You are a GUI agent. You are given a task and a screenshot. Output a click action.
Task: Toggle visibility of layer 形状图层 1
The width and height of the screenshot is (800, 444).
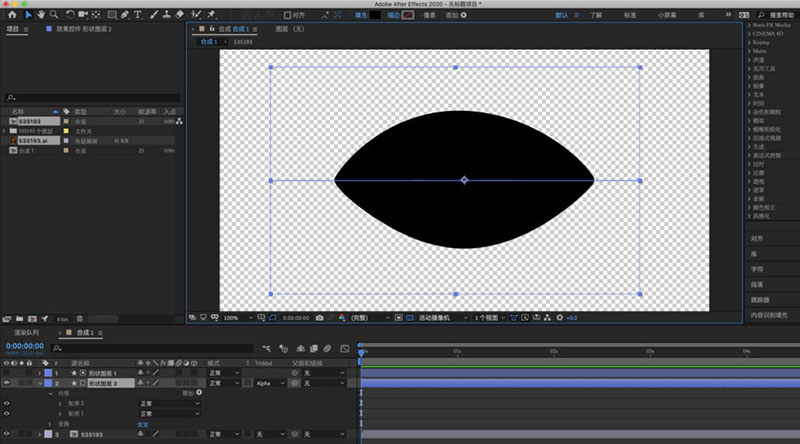pyautogui.click(x=8, y=373)
